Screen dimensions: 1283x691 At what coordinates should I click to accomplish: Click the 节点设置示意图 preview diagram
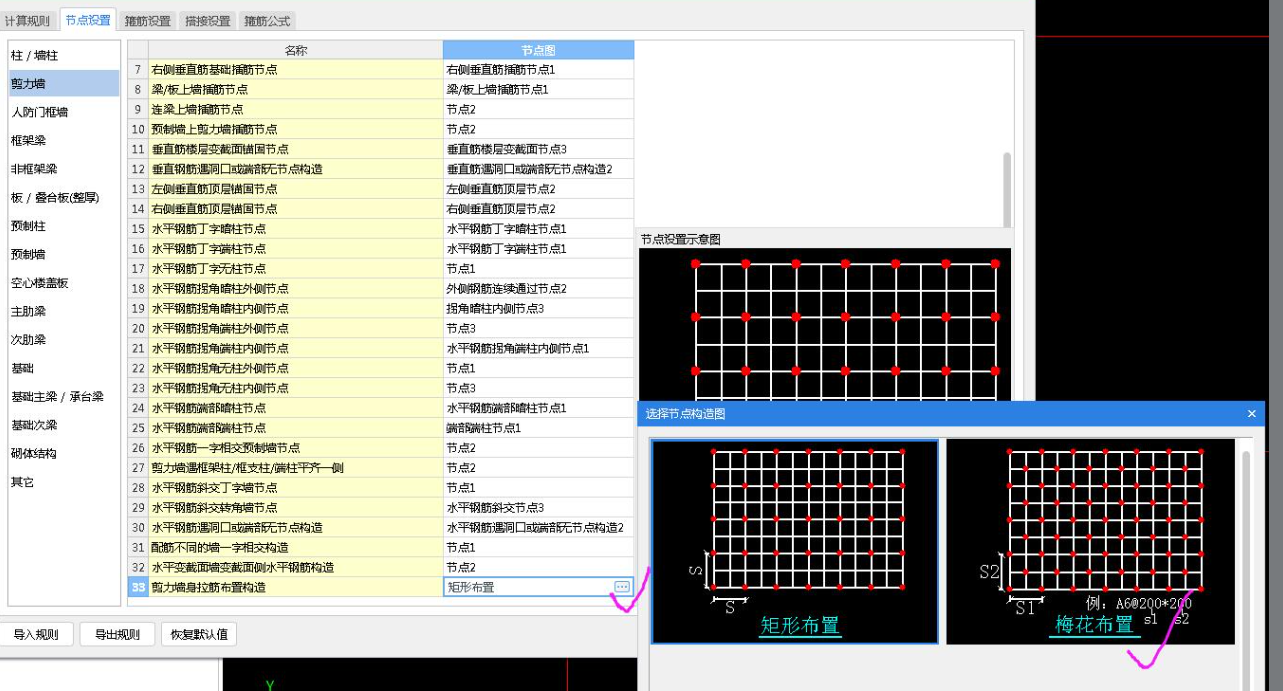(825, 323)
